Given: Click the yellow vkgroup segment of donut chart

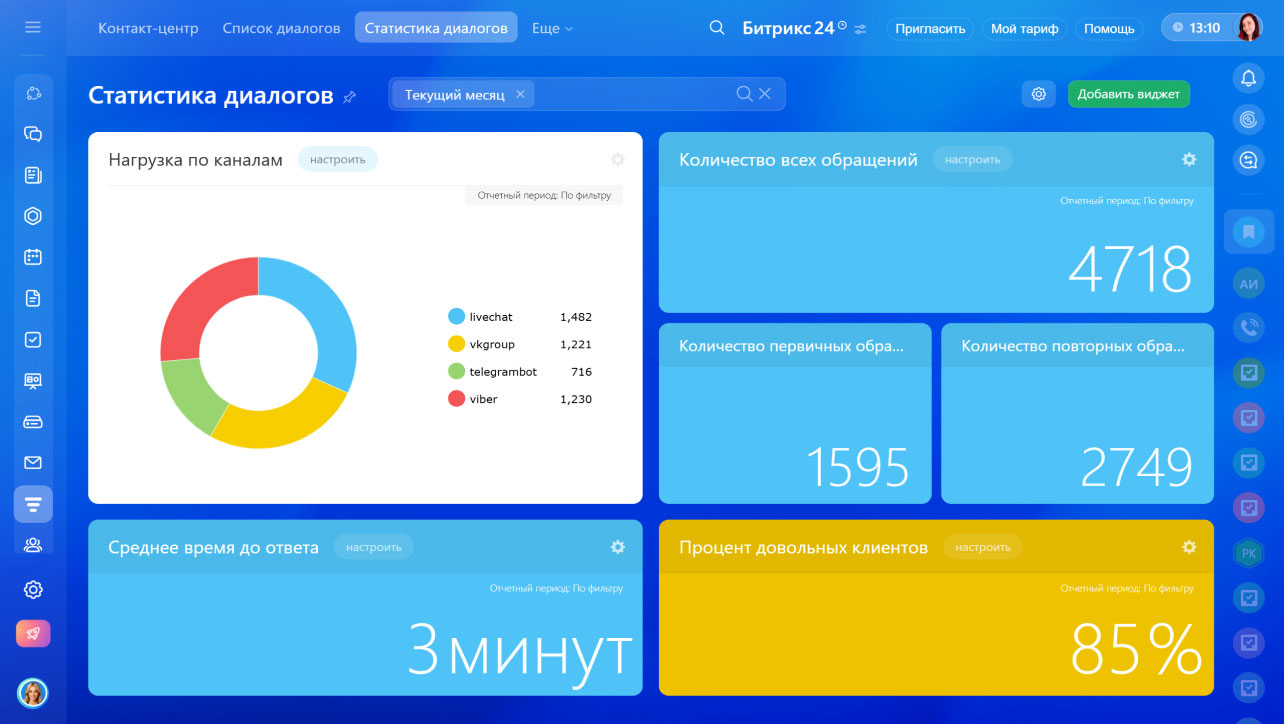Looking at the screenshot, I should 282,426.
